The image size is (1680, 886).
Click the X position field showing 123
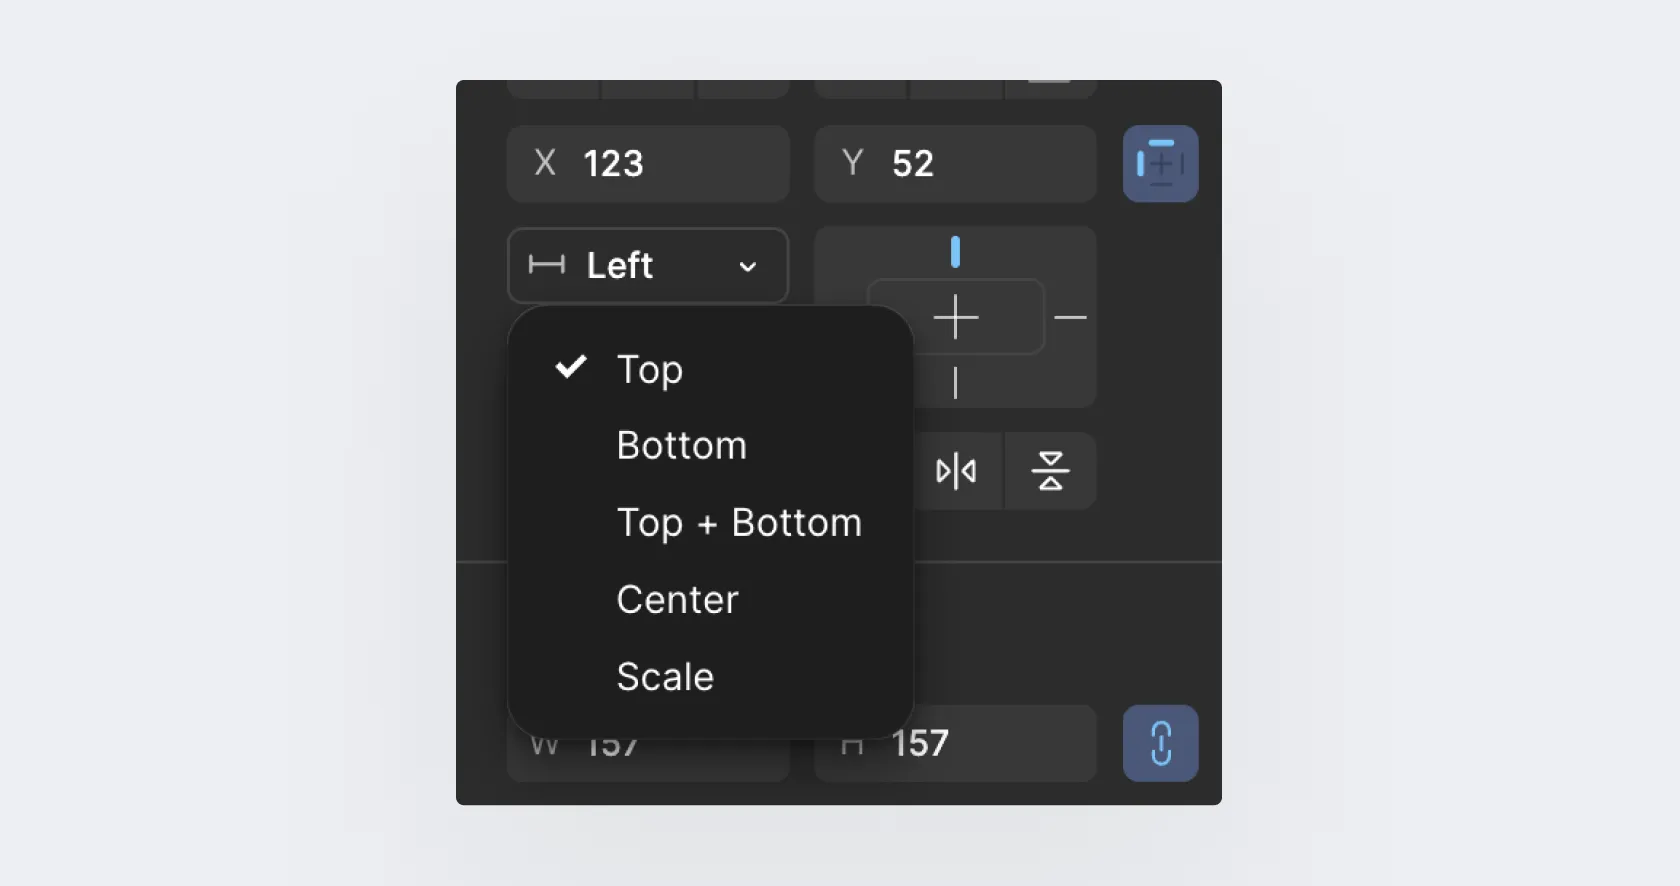[x=648, y=164]
